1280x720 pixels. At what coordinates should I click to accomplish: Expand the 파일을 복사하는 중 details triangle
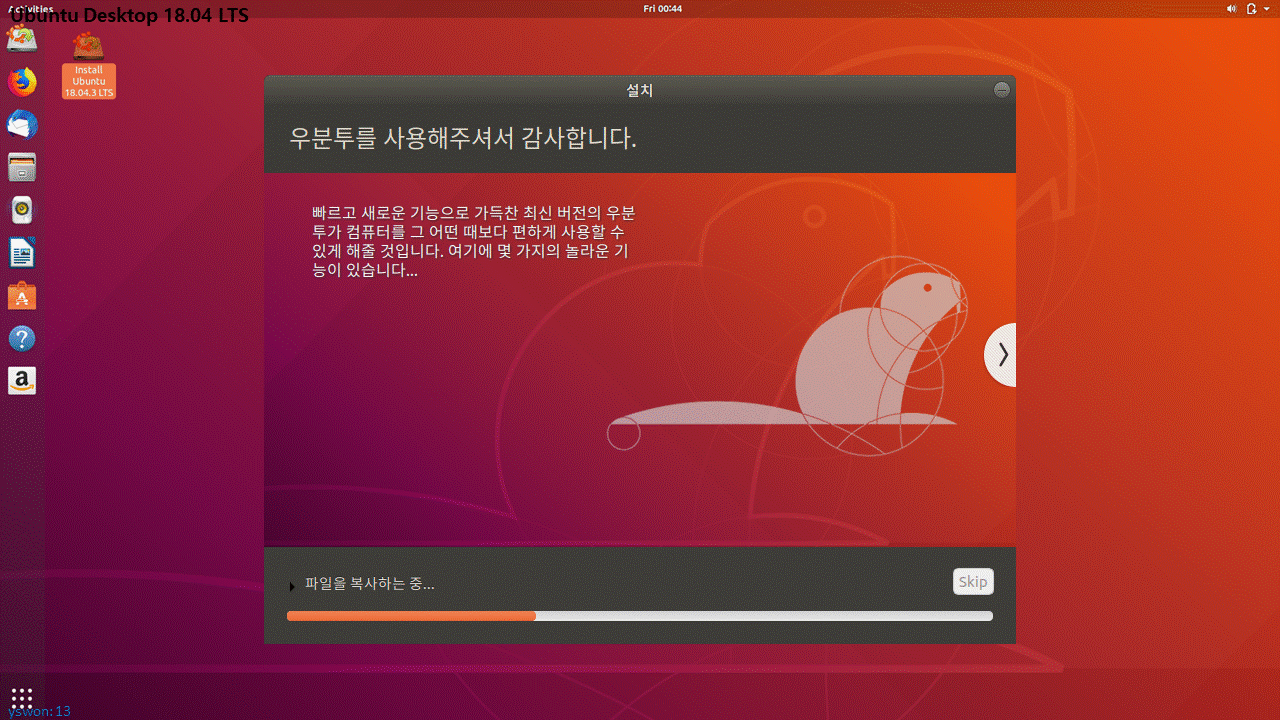[x=292, y=586]
